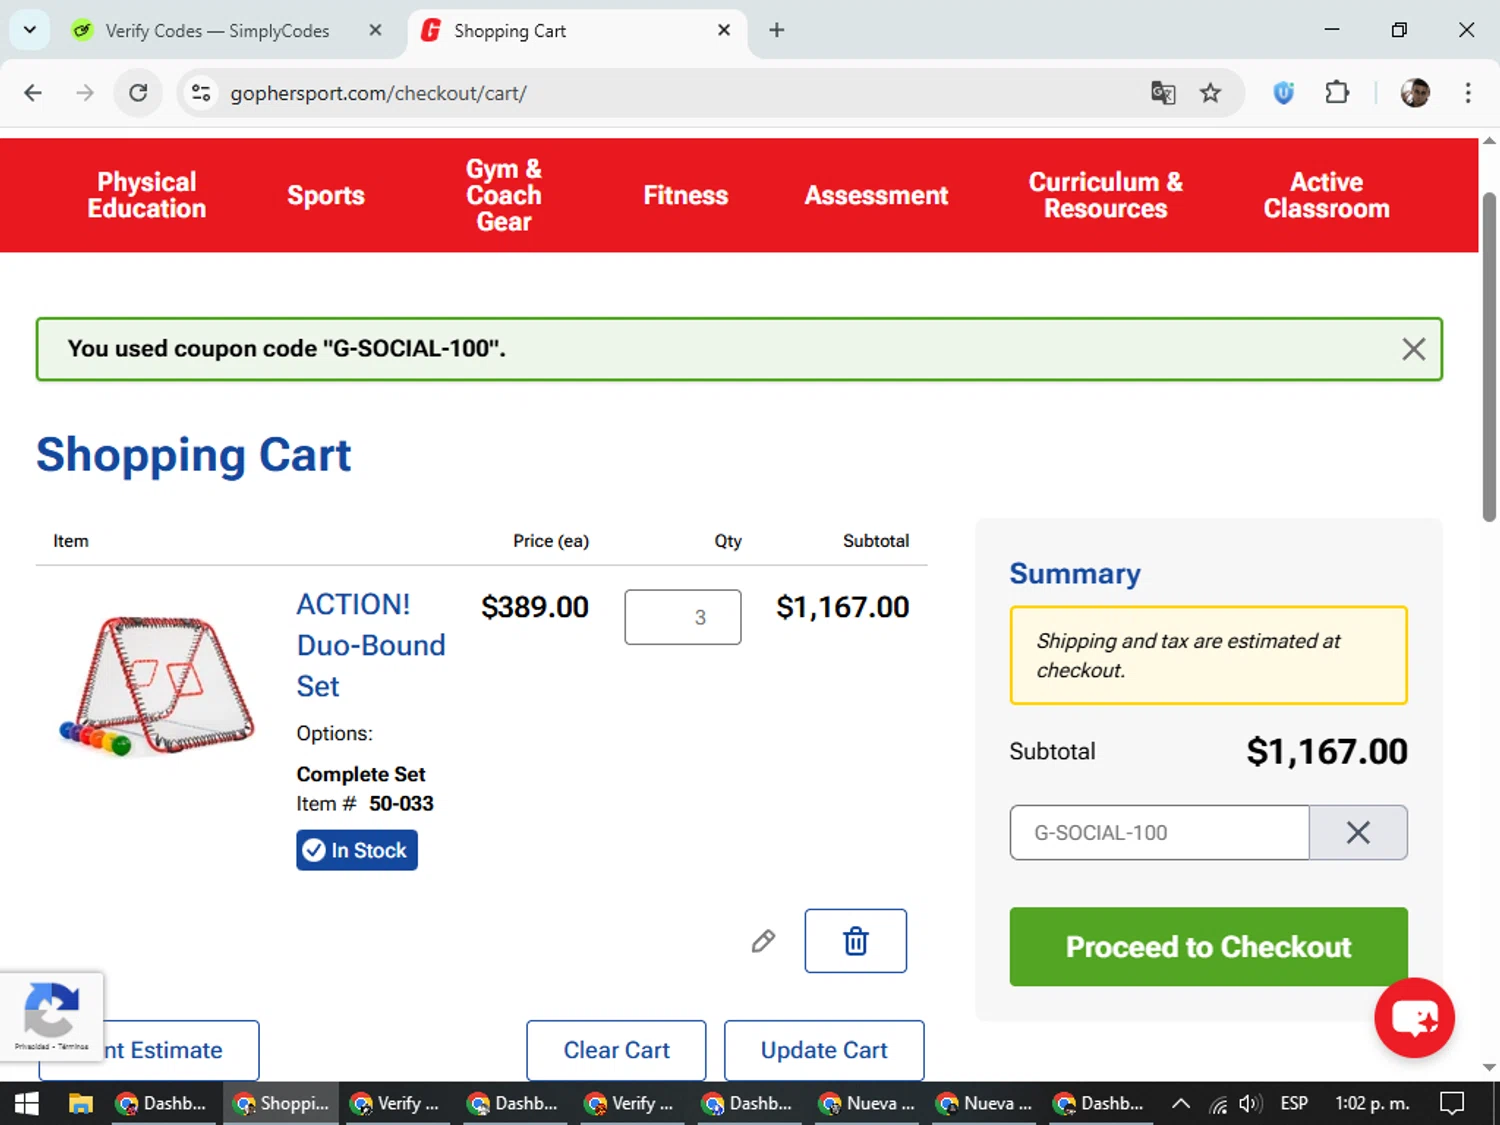The width and height of the screenshot is (1500, 1125).
Task: Open the extensions puzzle menu
Action: click(1337, 93)
